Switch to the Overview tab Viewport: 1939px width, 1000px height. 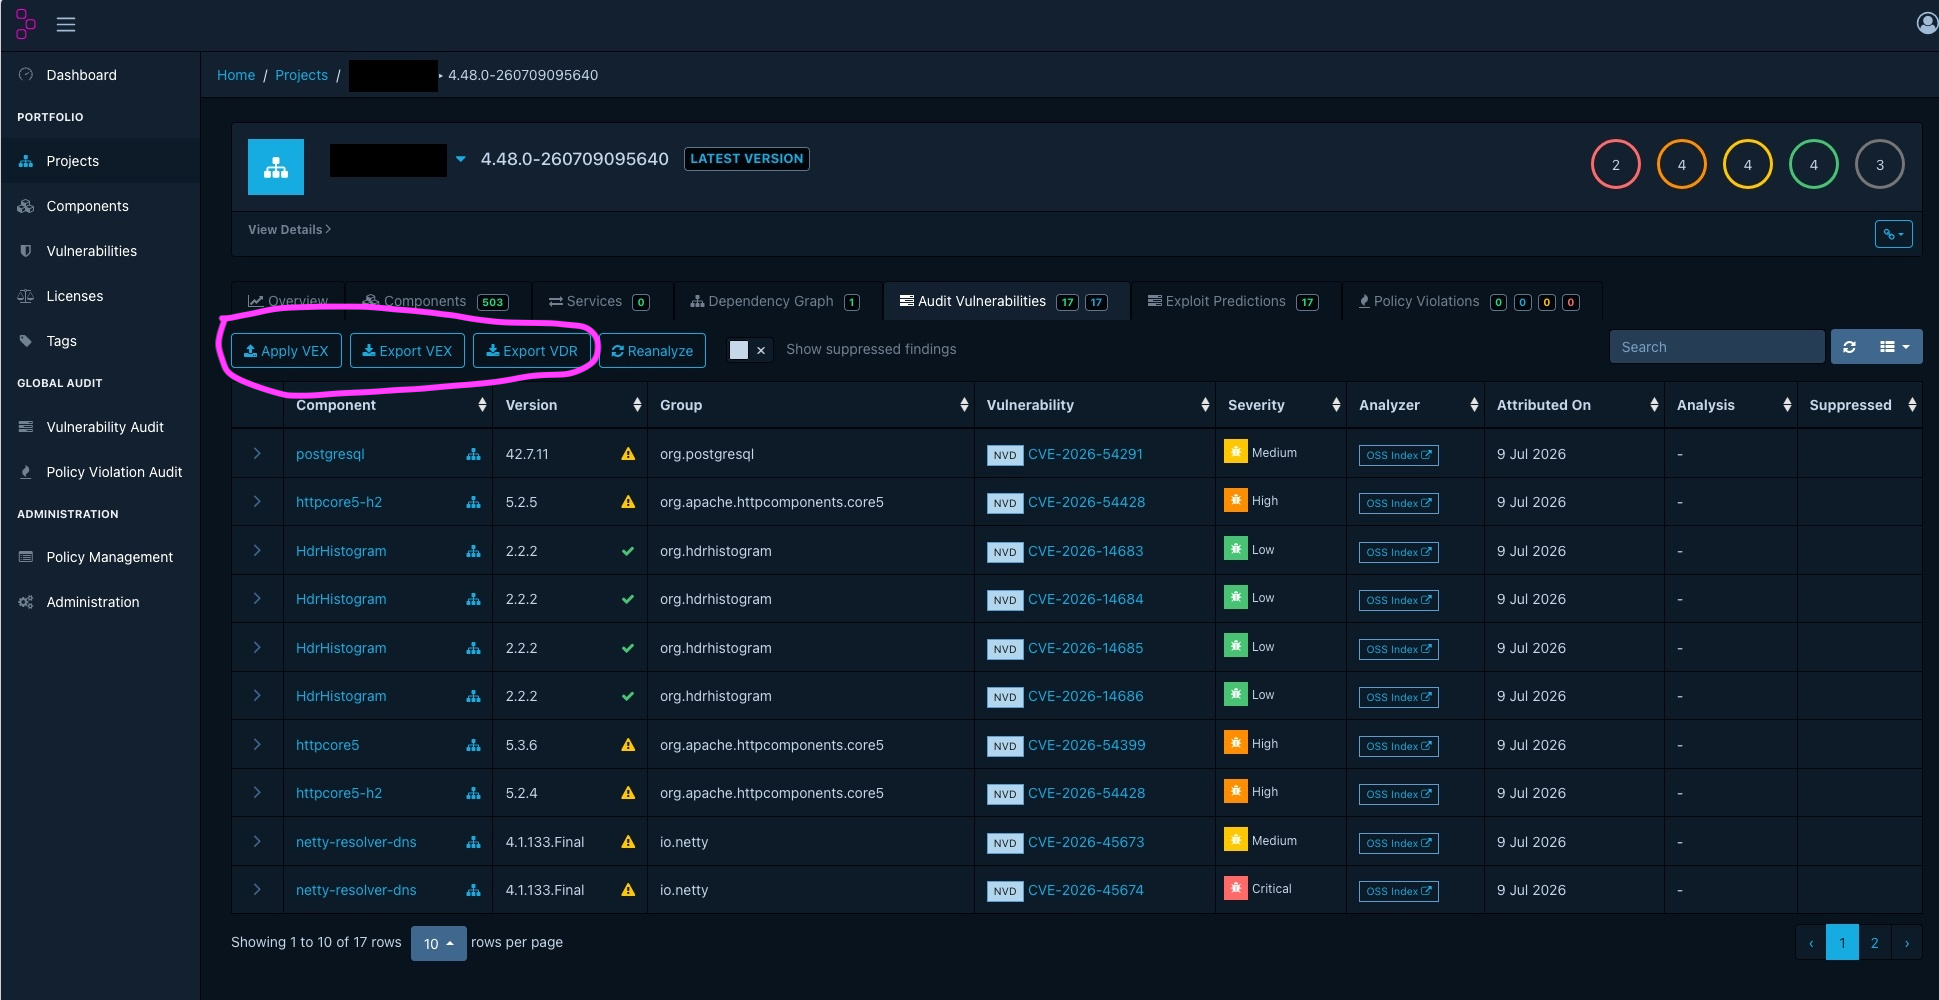coord(288,301)
